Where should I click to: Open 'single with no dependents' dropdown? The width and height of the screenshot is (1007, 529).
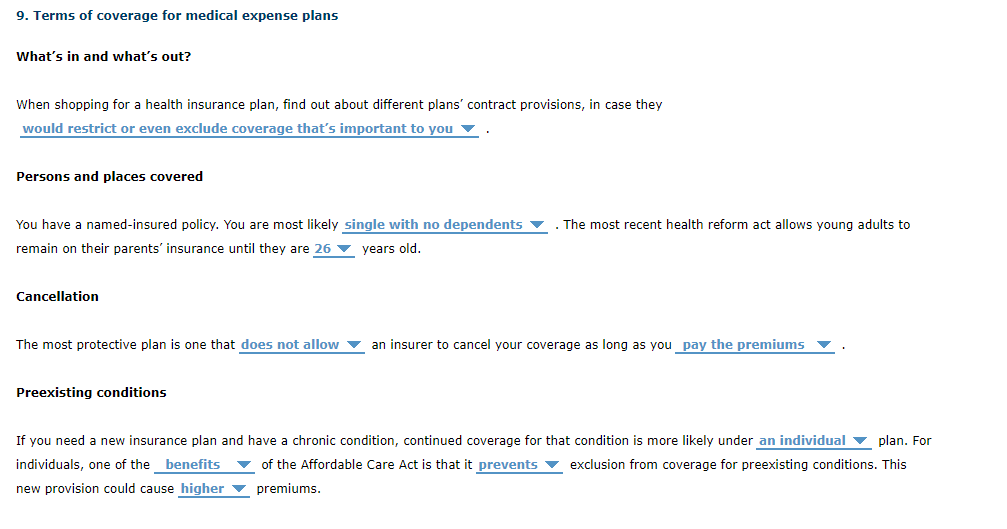tap(444, 225)
